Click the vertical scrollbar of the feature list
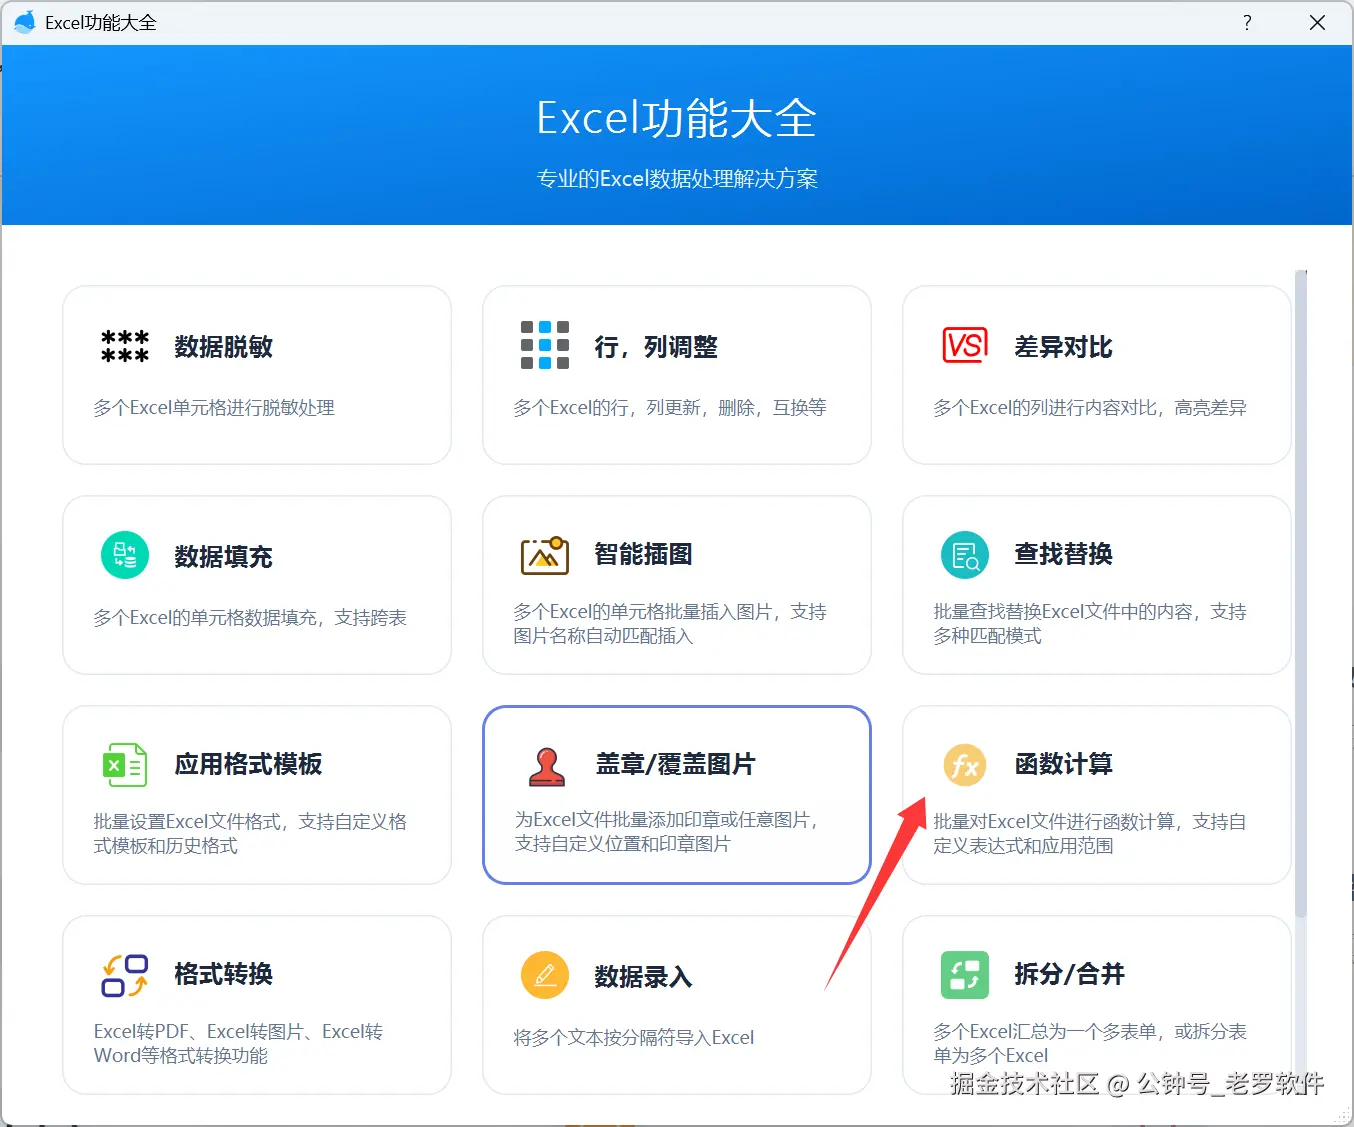This screenshot has height=1127, width=1354. pos(1301,594)
